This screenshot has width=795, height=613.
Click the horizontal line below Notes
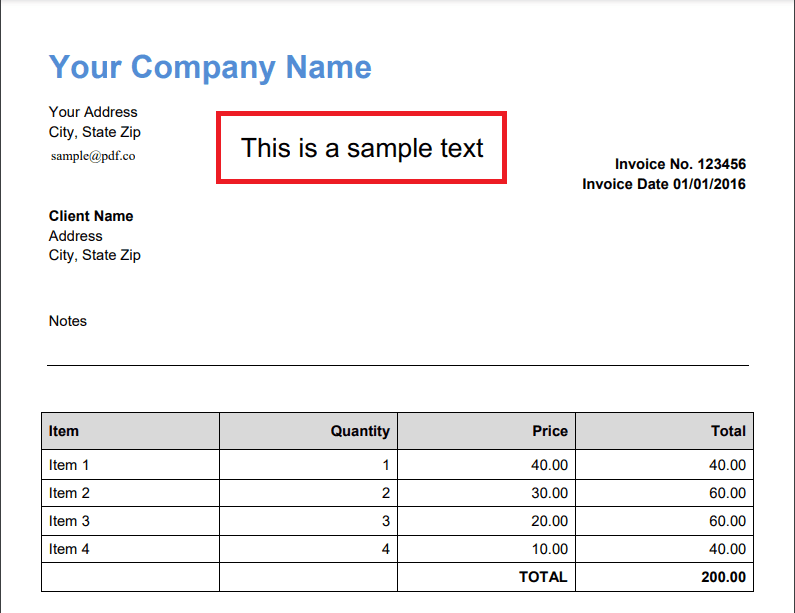pos(398,366)
